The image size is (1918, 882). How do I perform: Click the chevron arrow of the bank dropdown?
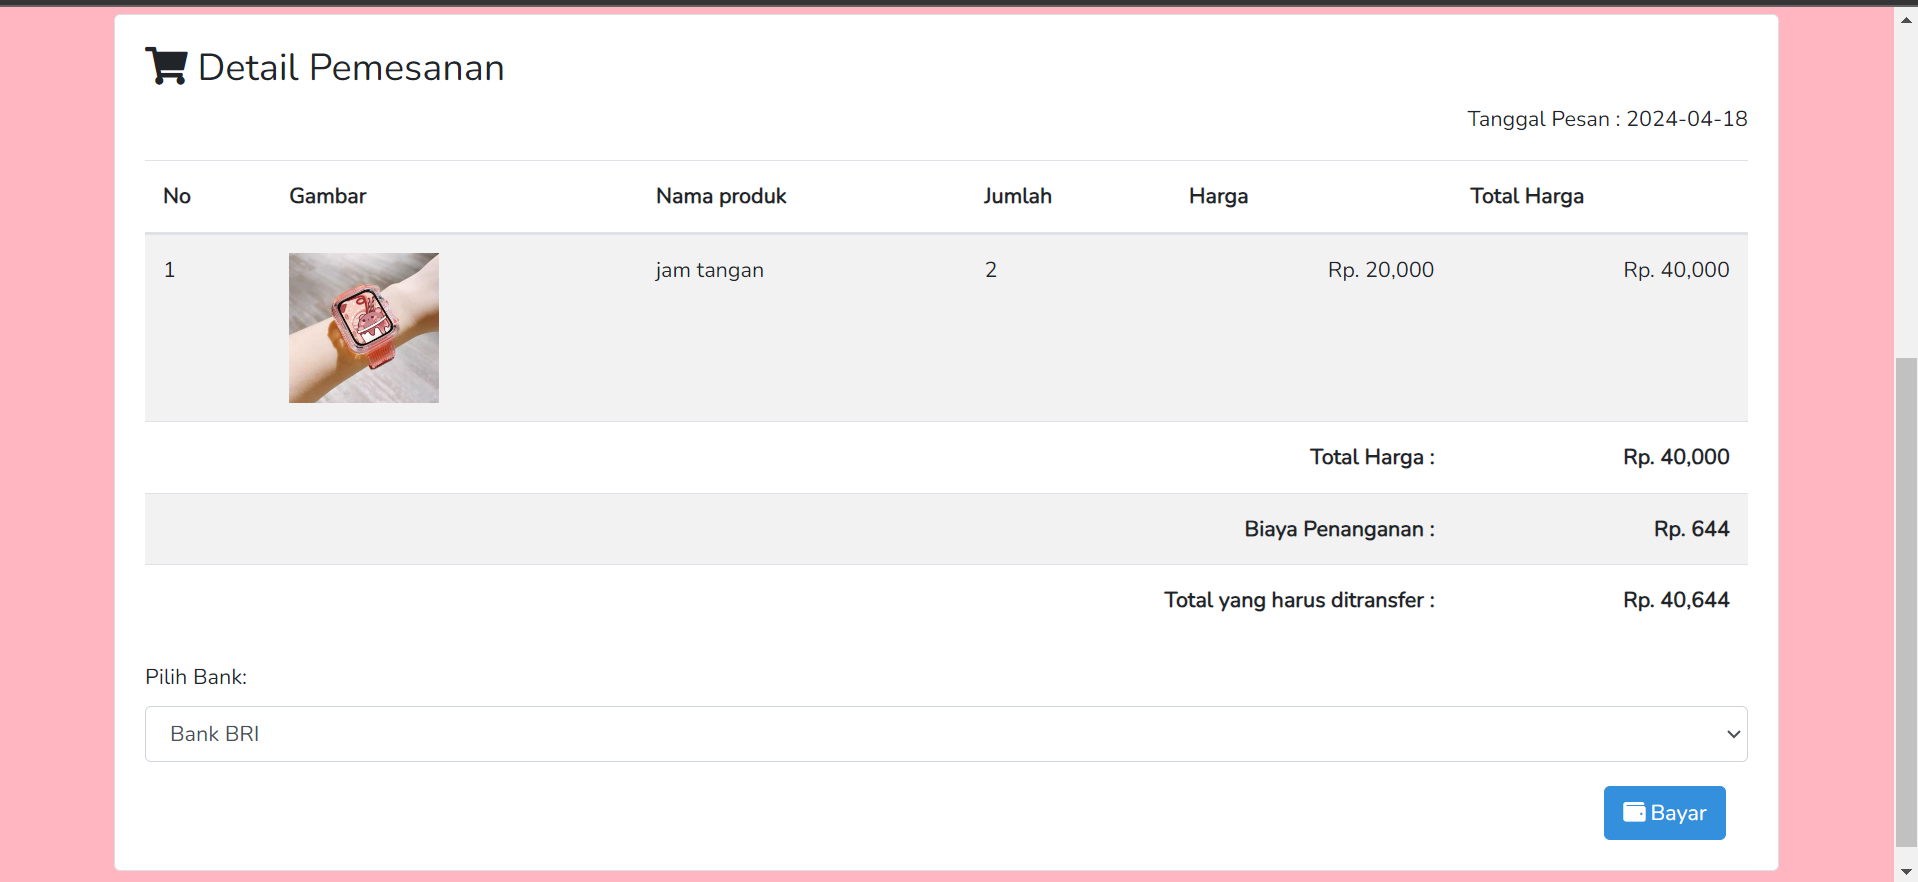point(1733,734)
